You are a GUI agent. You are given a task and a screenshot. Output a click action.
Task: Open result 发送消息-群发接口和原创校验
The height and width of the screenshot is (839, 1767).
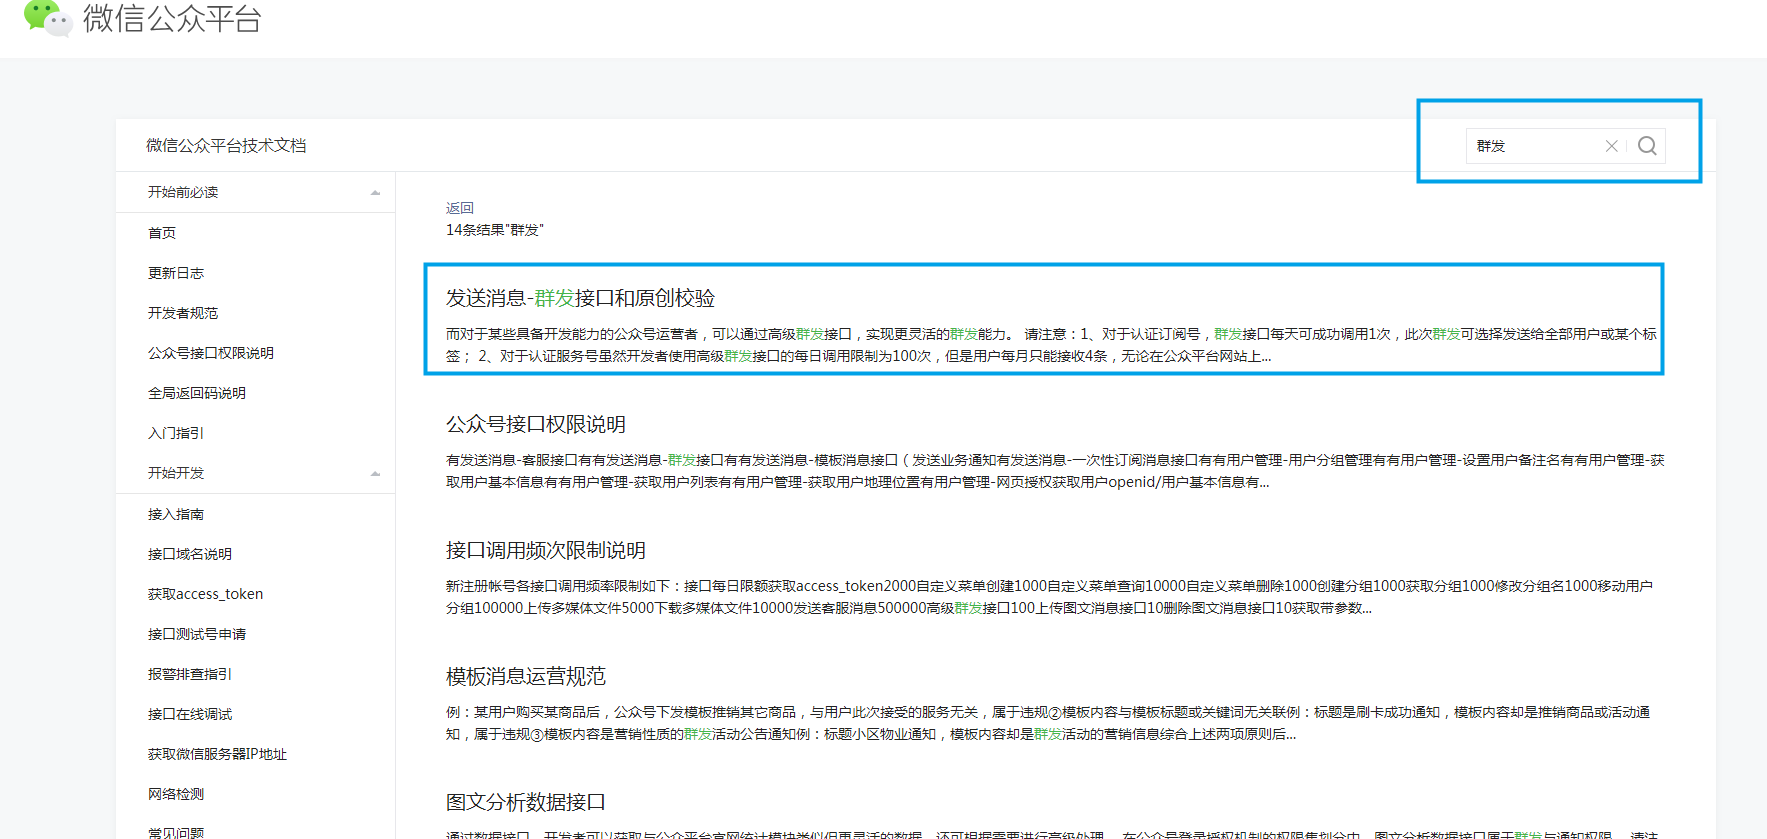point(580,298)
